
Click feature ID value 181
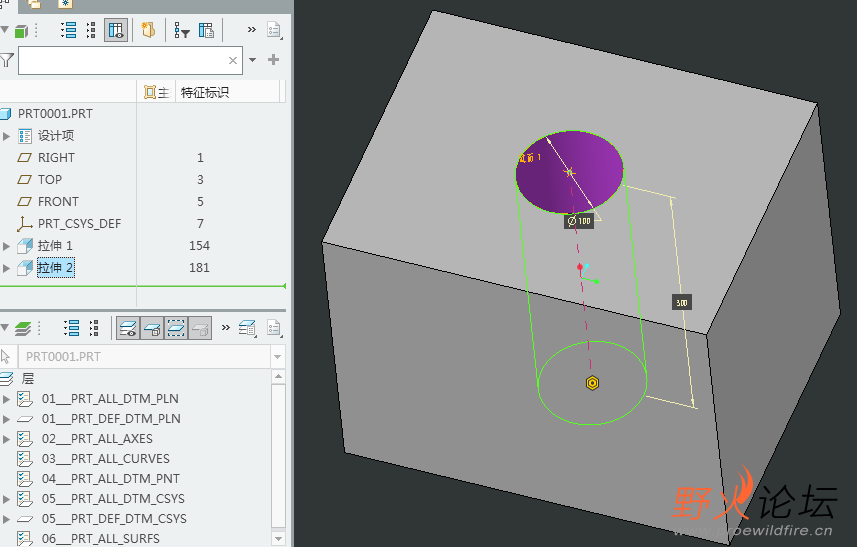coord(199,268)
